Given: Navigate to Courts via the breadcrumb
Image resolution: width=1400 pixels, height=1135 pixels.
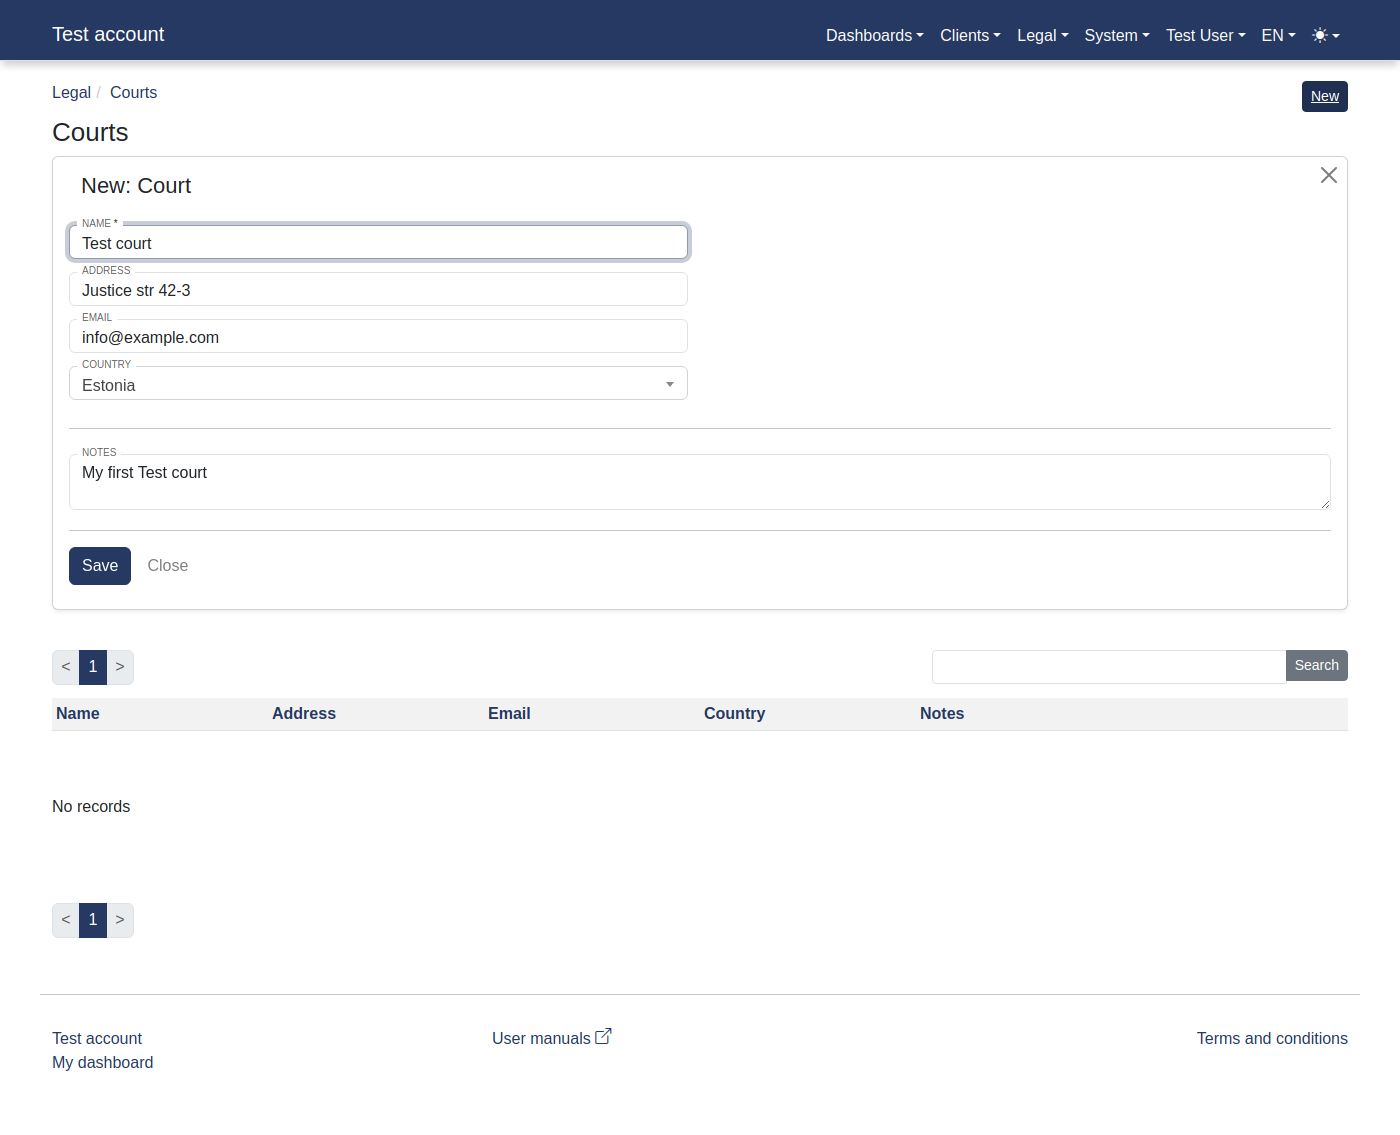Looking at the screenshot, I should coord(133,92).
